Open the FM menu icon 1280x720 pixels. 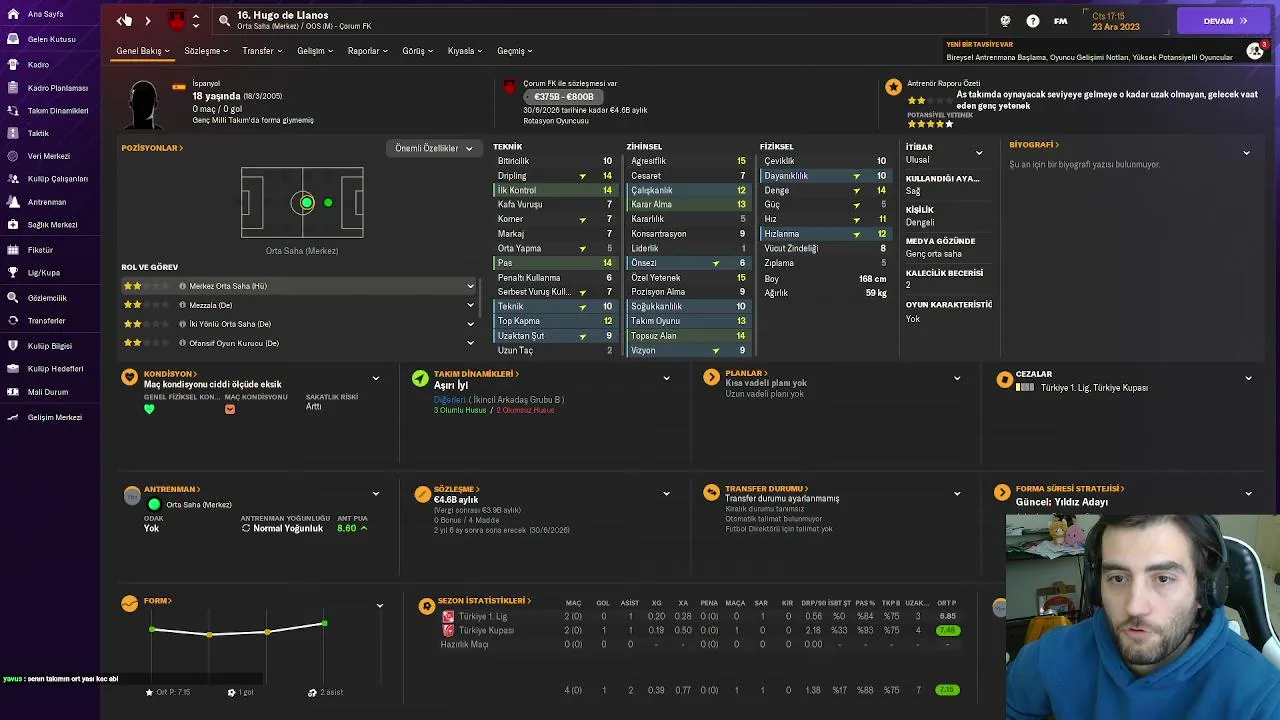tap(1060, 21)
